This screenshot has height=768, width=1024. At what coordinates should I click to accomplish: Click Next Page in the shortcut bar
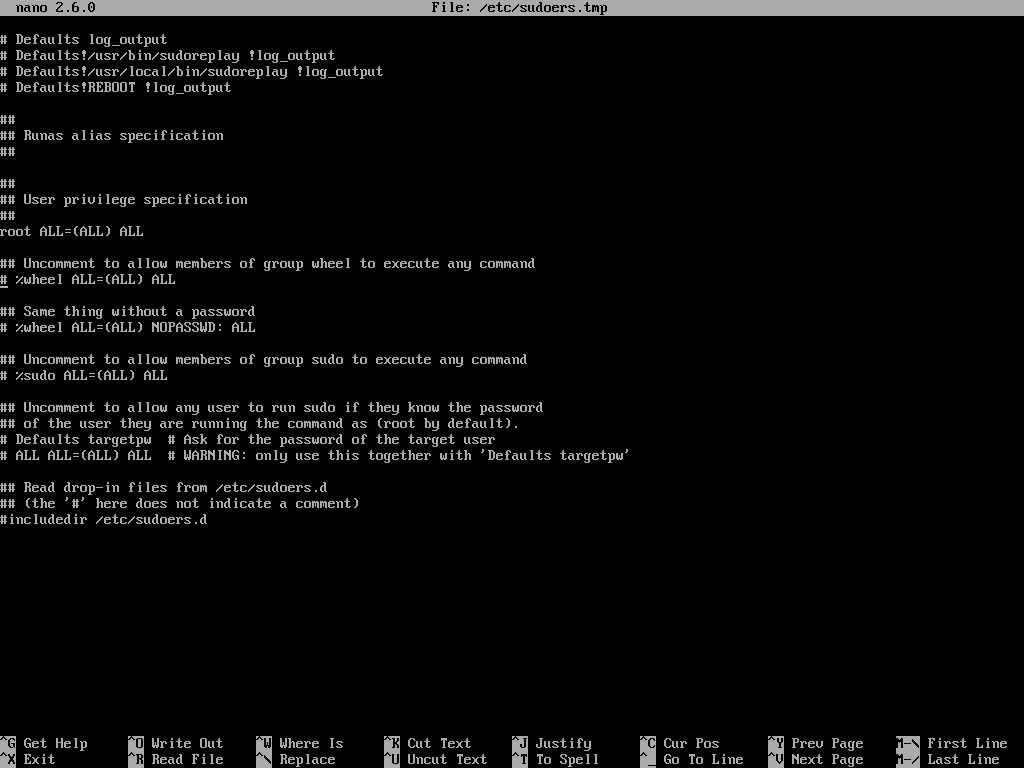point(820,759)
